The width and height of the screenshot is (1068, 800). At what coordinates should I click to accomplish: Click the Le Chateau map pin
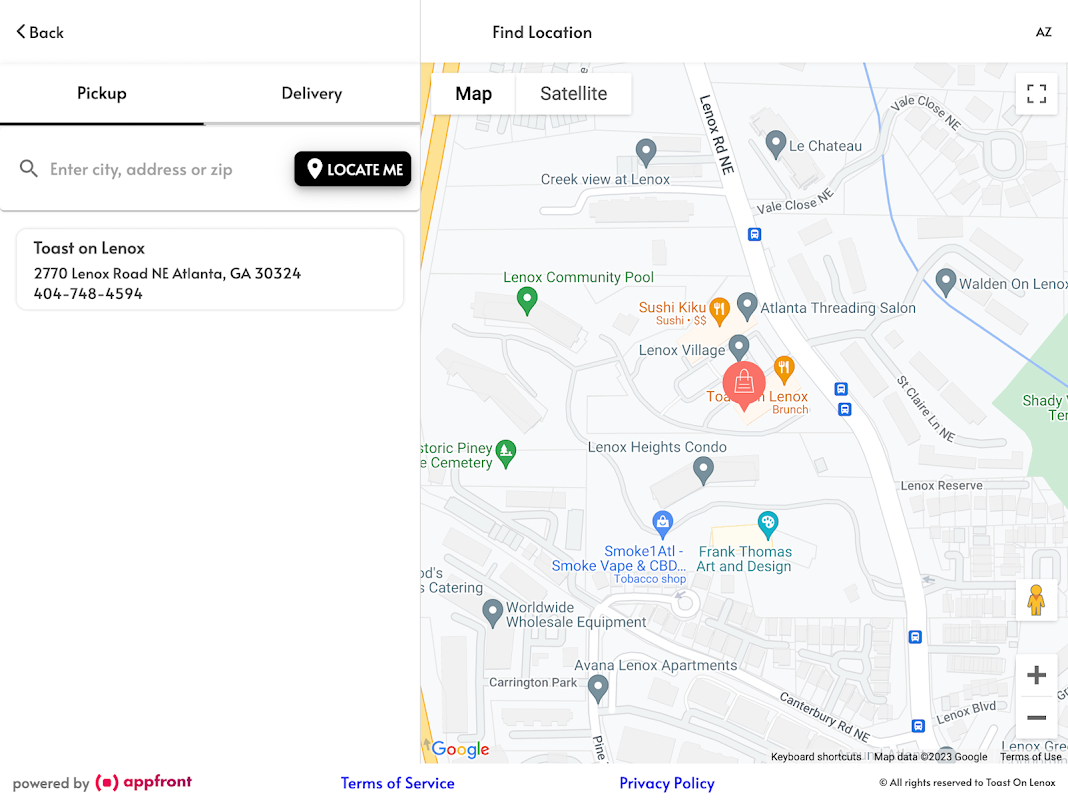click(x=775, y=145)
